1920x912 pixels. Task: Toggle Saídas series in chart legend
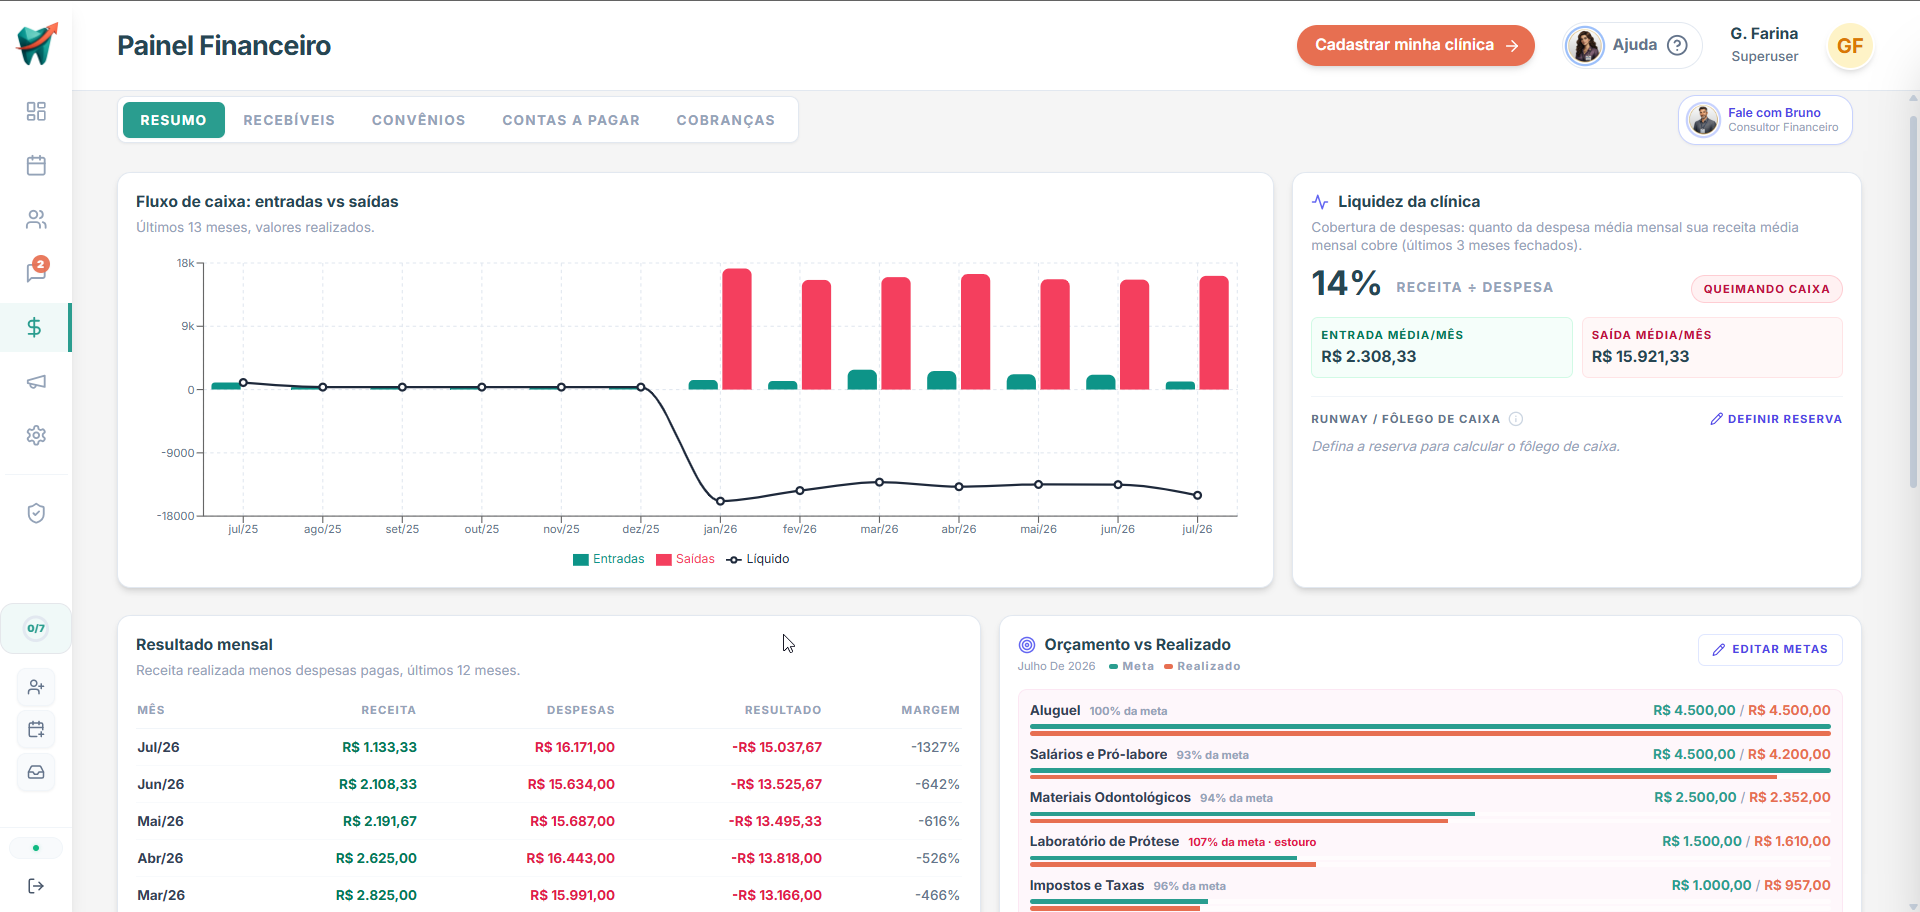coord(685,559)
